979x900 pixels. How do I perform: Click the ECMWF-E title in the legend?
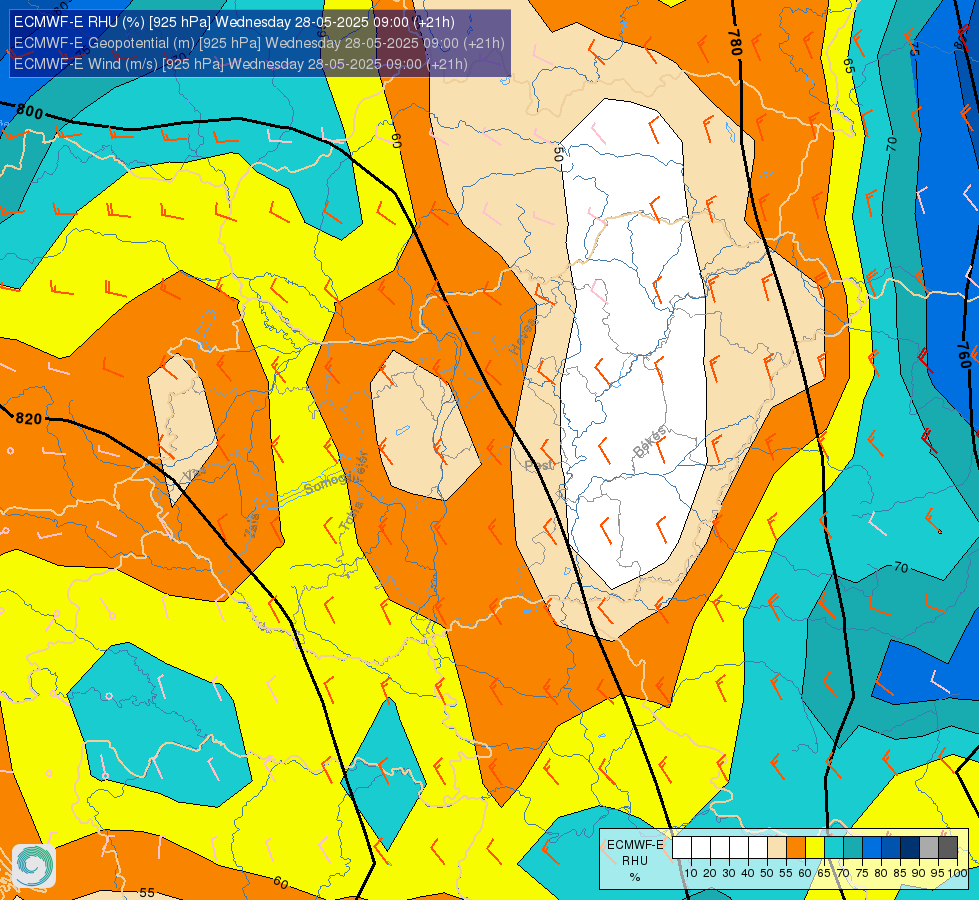click(635, 844)
